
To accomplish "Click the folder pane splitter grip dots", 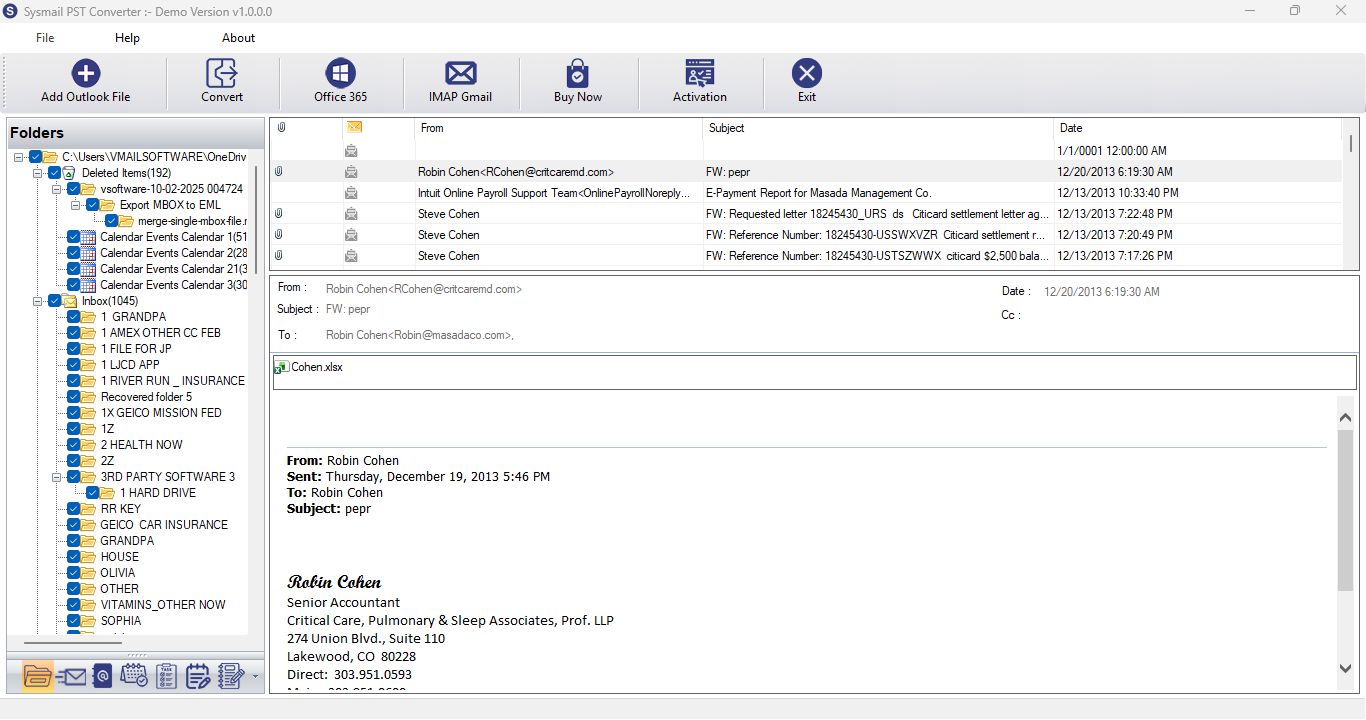I will (136, 655).
